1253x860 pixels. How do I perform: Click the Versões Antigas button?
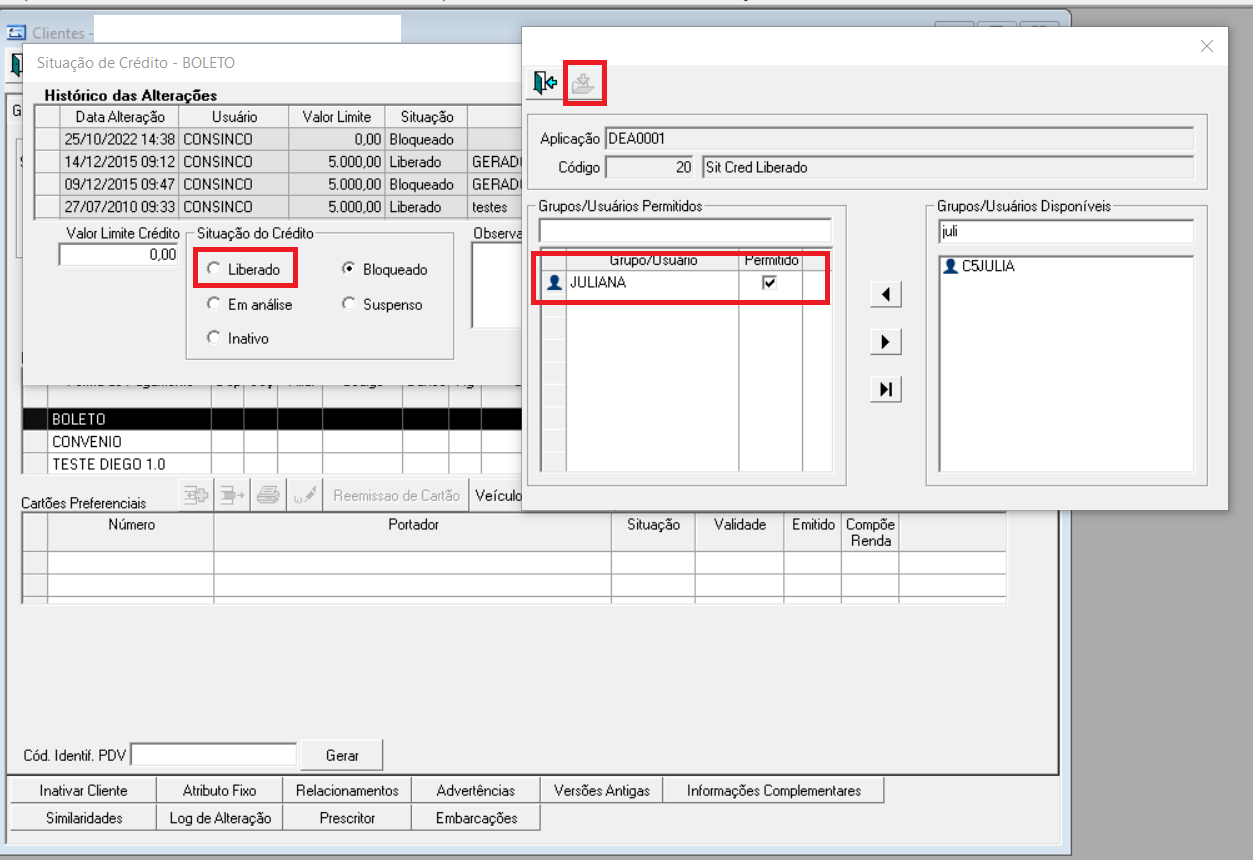602,790
